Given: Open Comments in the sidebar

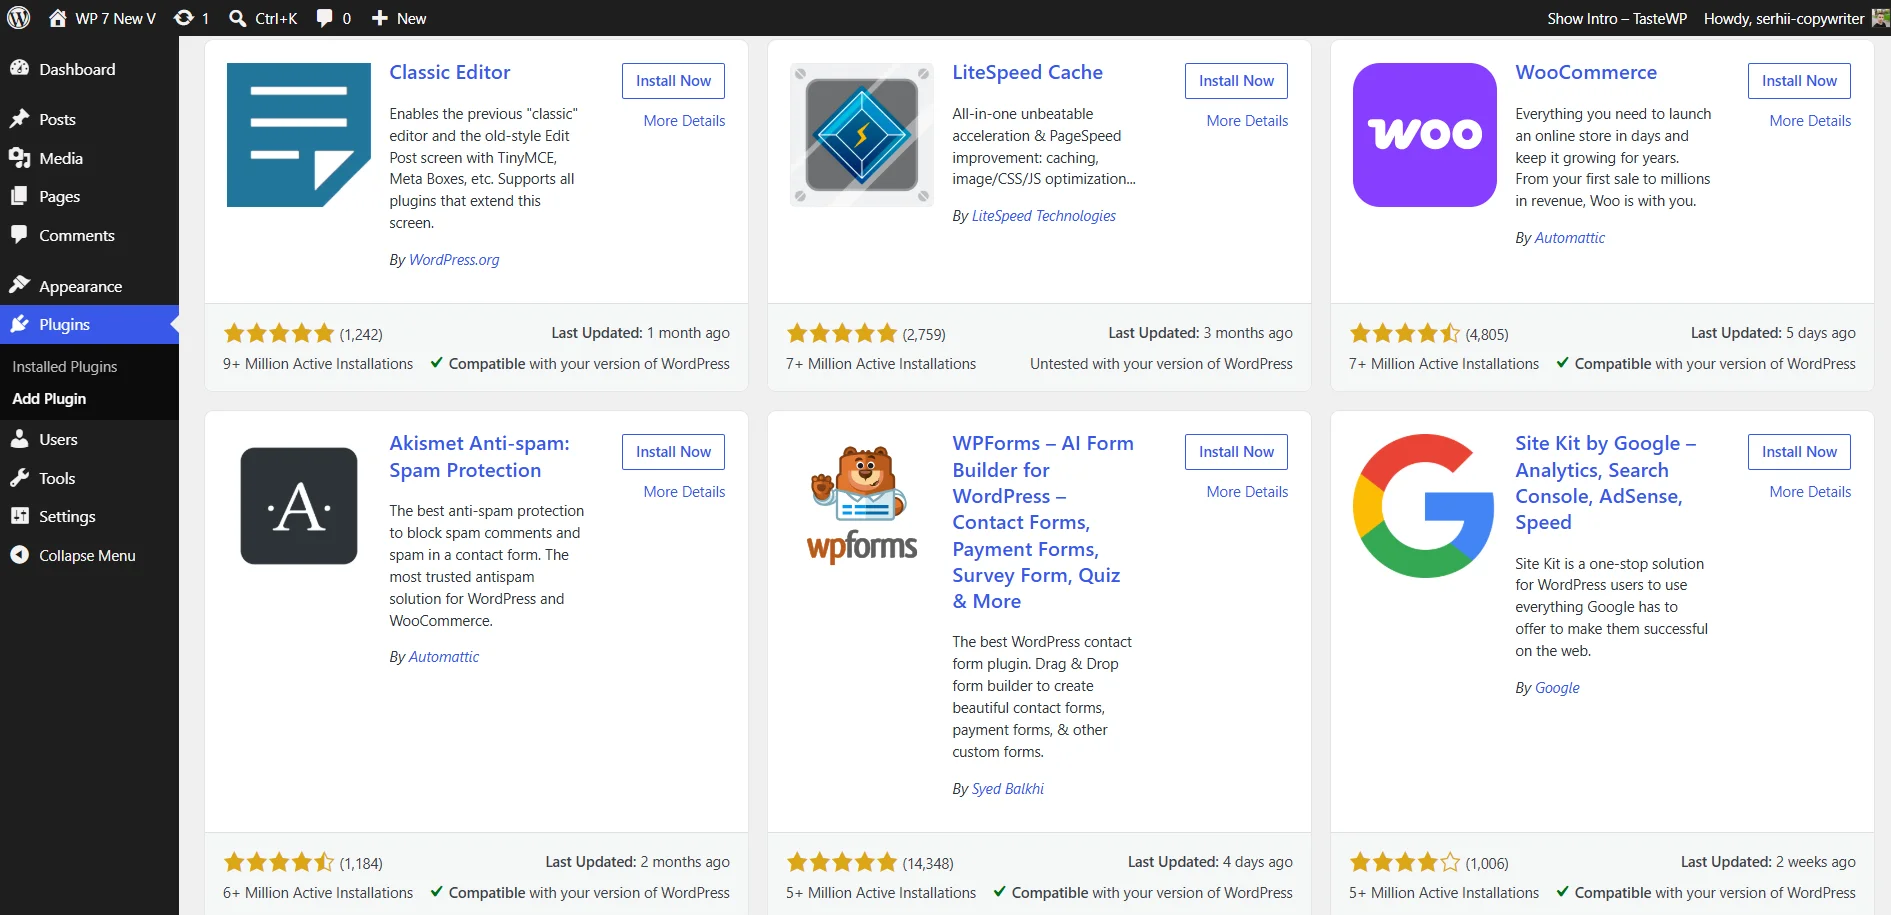Looking at the screenshot, I should [89, 235].
